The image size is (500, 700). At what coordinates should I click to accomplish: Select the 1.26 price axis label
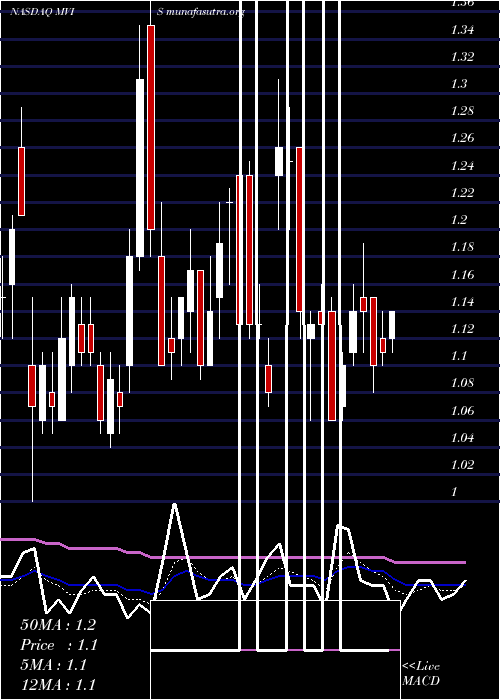tap(462, 138)
